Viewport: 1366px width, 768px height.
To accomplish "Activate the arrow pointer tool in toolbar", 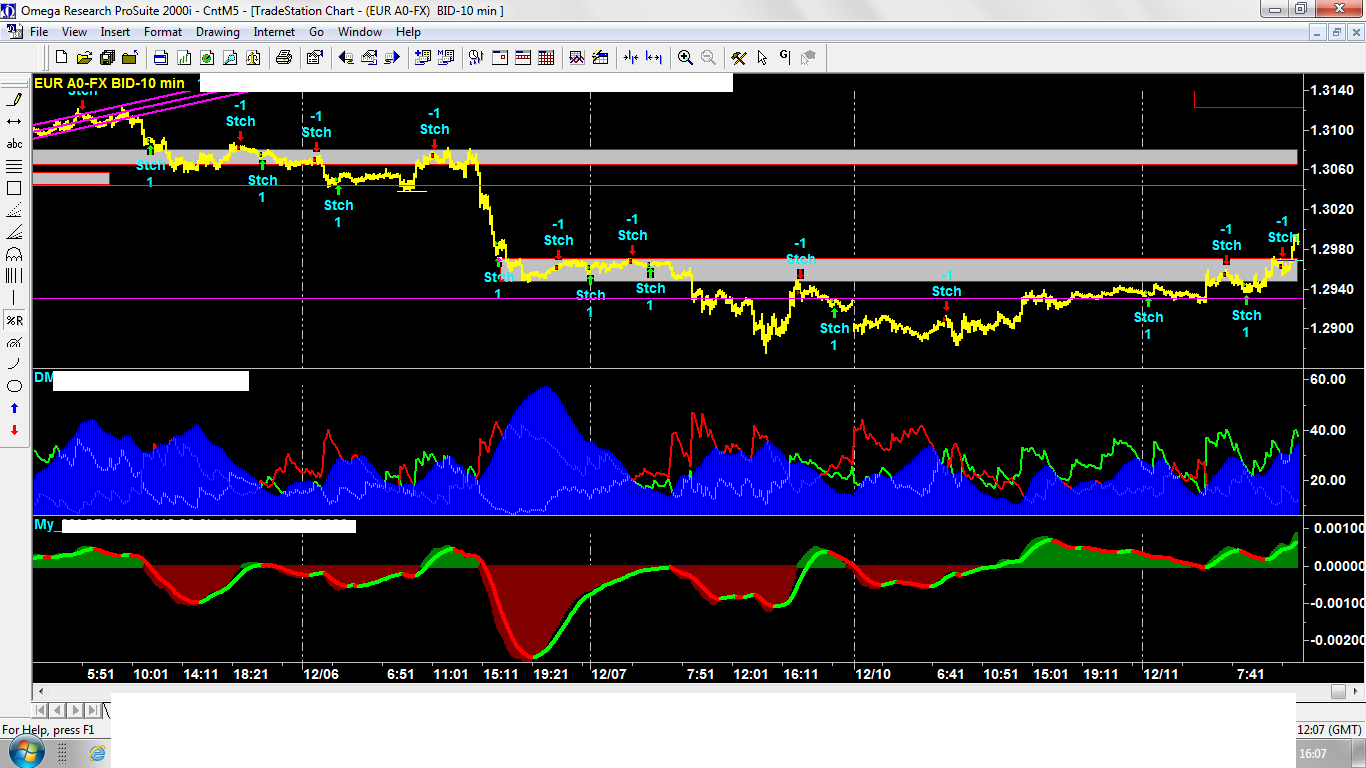I will 762,58.
